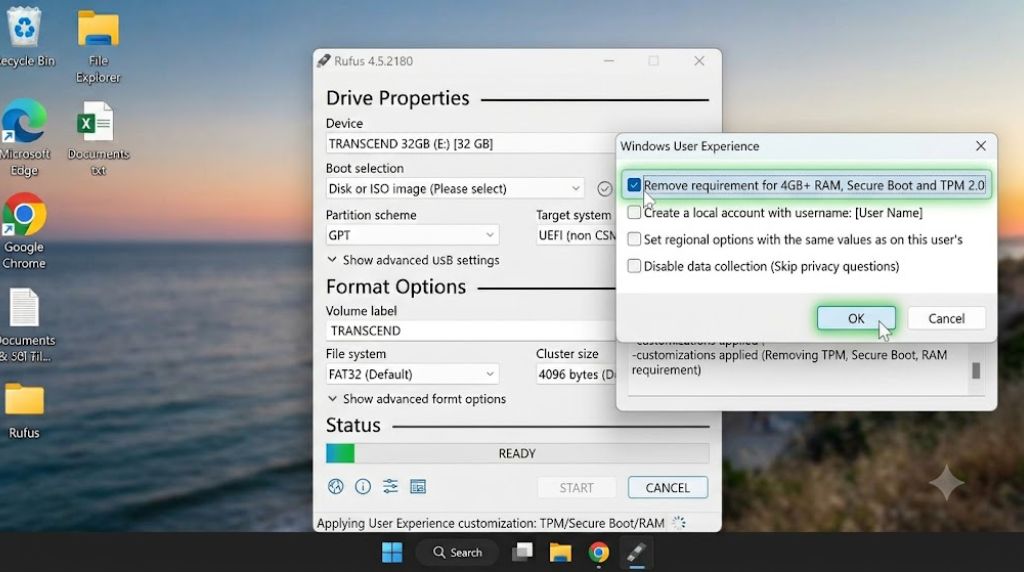1024x572 pixels.
Task: Show the Rufus log icon
Action: [x=418, y=486]
